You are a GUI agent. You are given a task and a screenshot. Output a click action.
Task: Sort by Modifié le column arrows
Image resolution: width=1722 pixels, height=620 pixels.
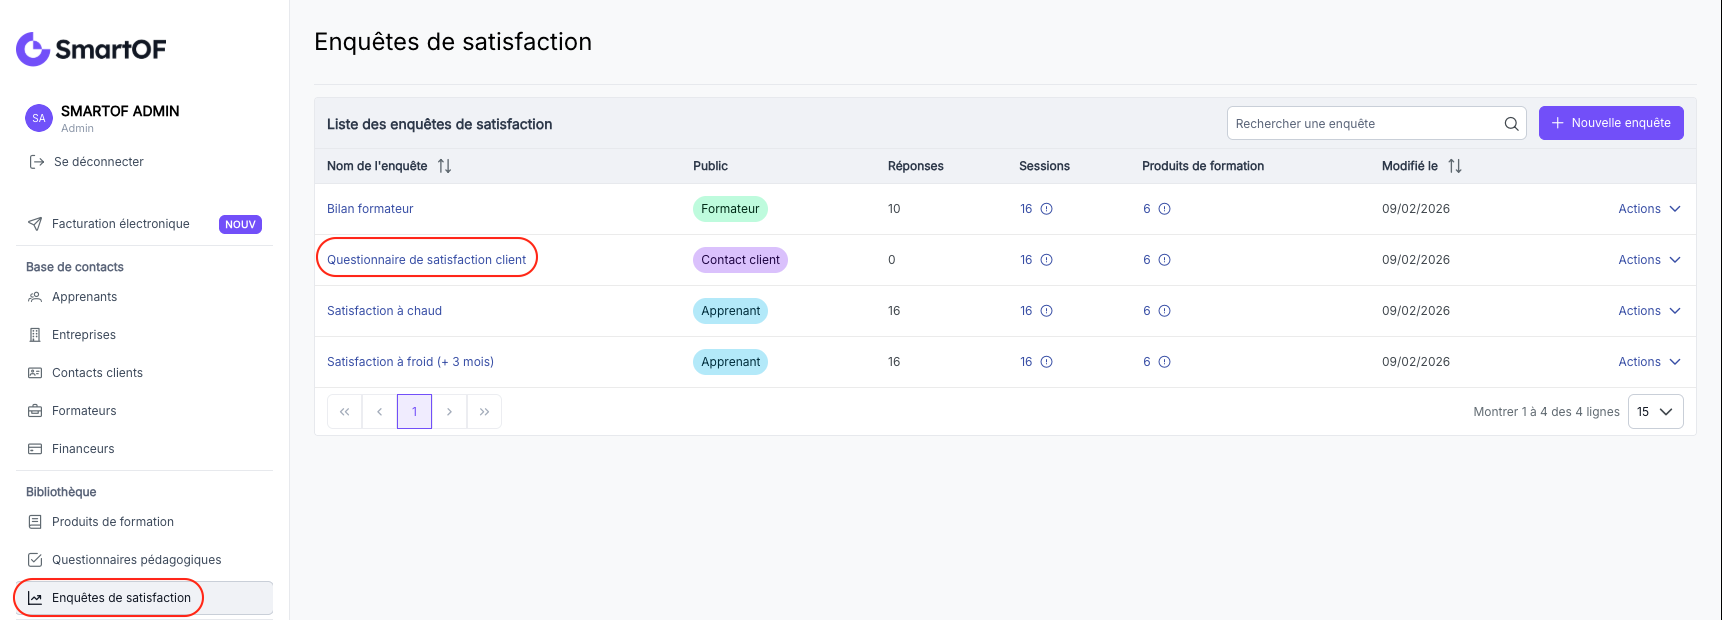click(1454, 166)
